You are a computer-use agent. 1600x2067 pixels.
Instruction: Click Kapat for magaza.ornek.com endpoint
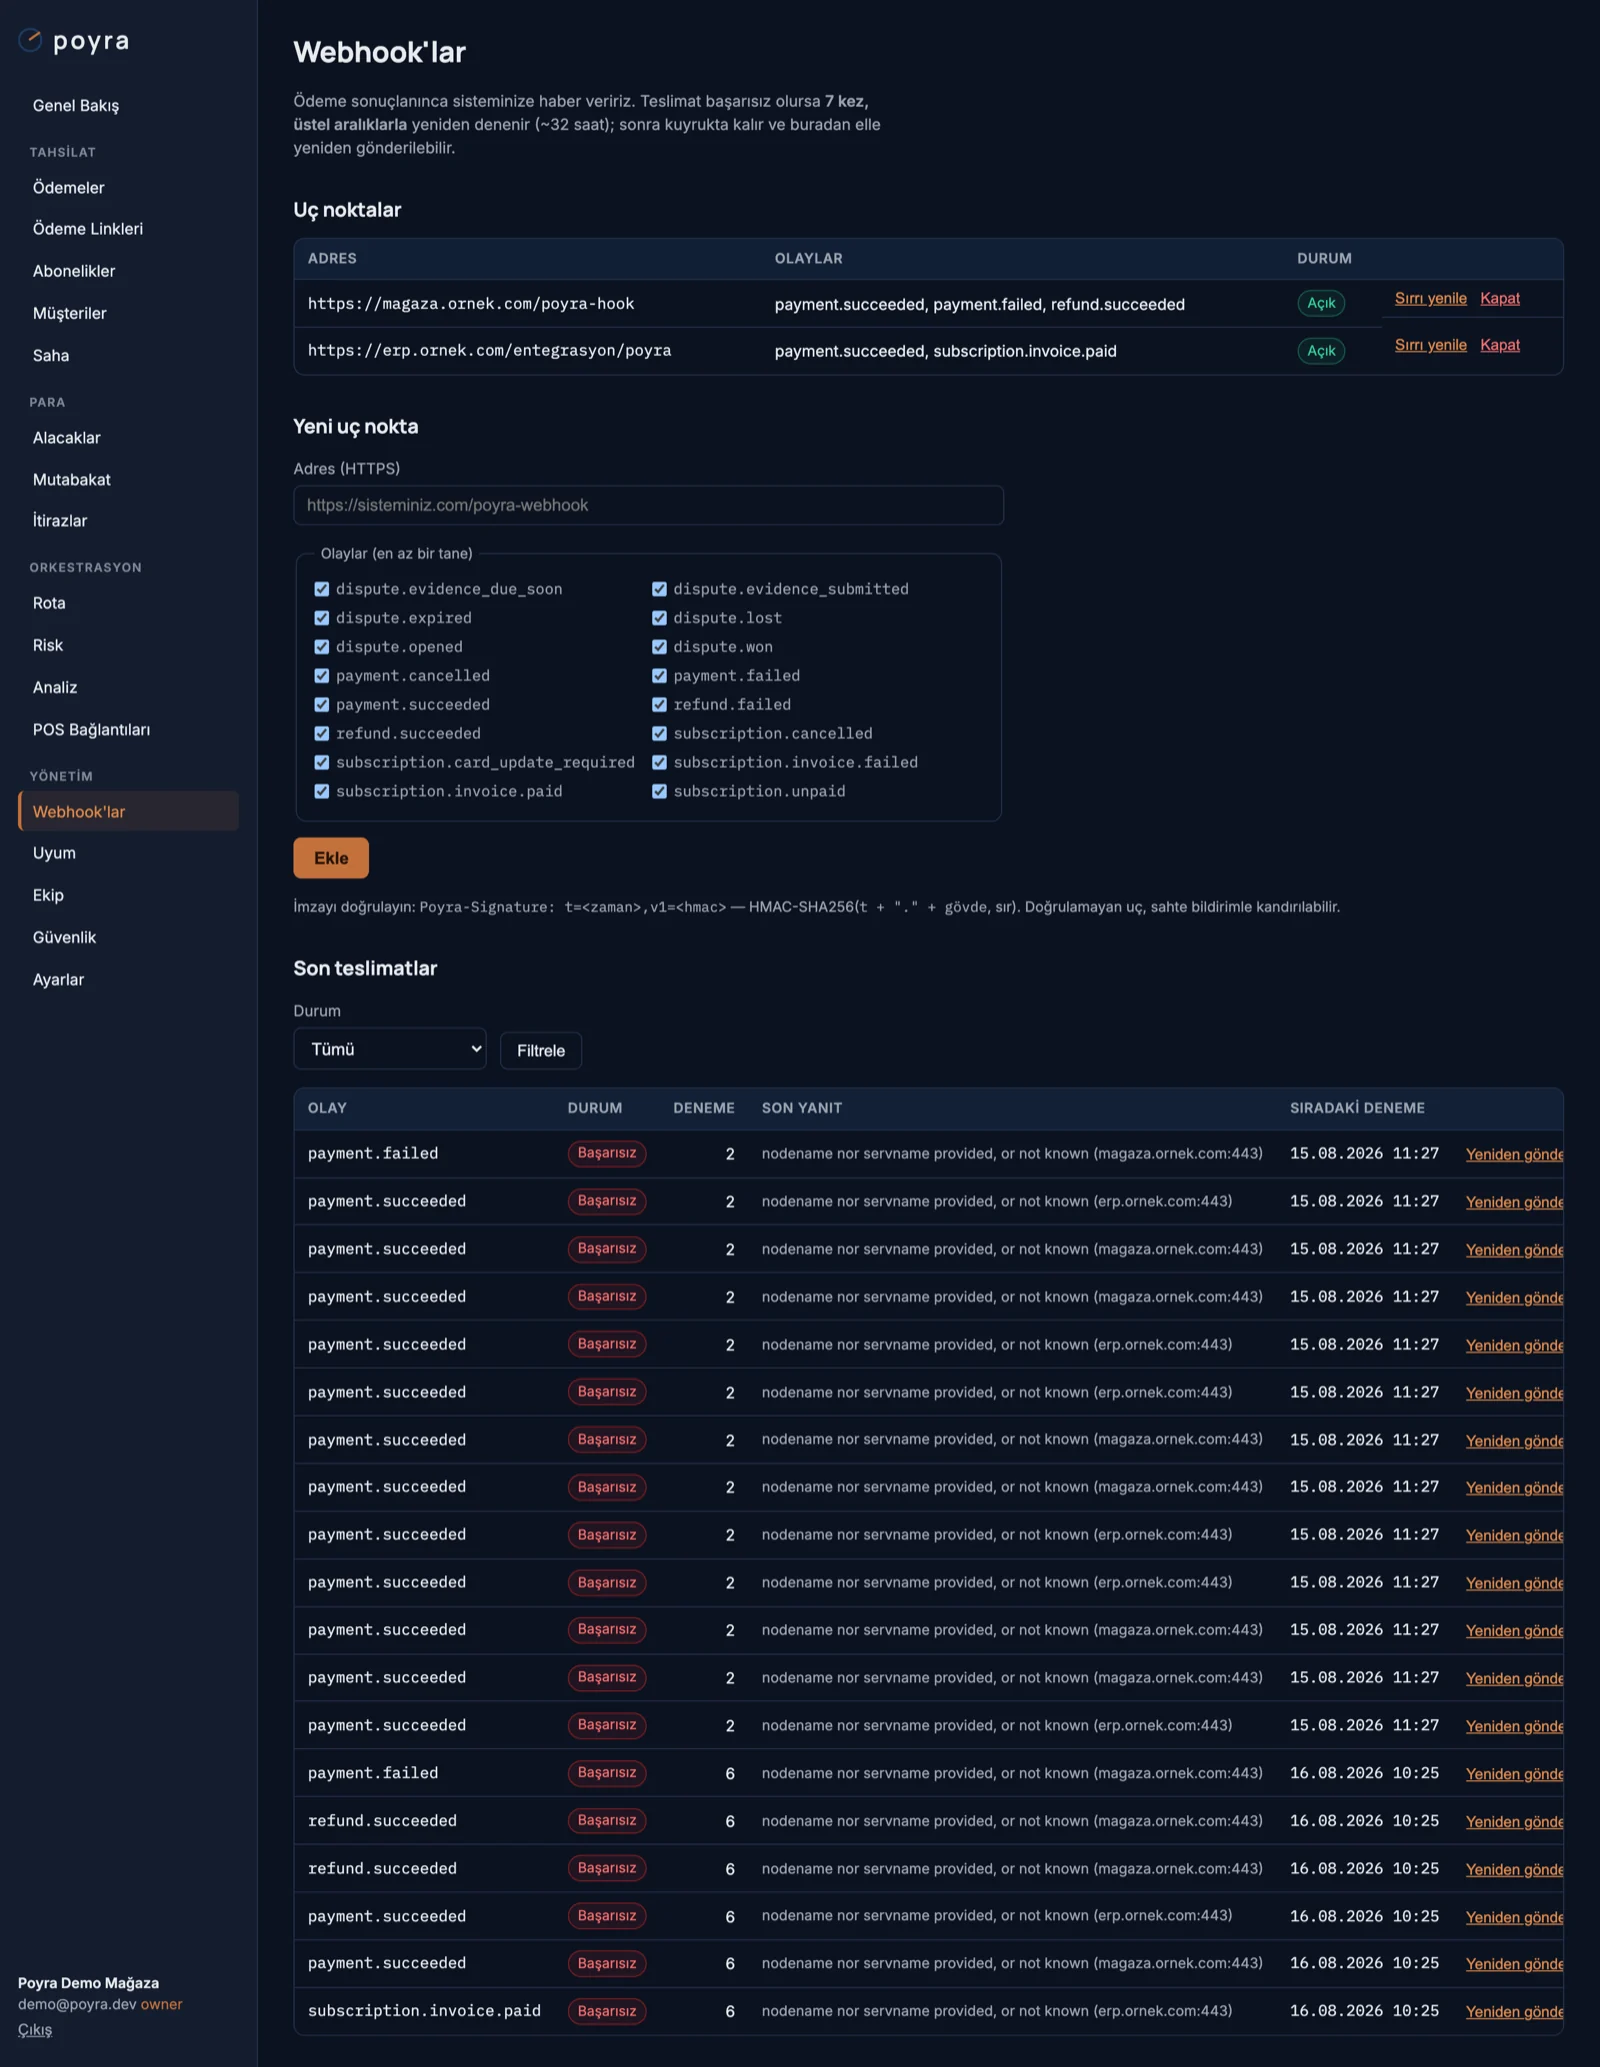[1500, 298]
